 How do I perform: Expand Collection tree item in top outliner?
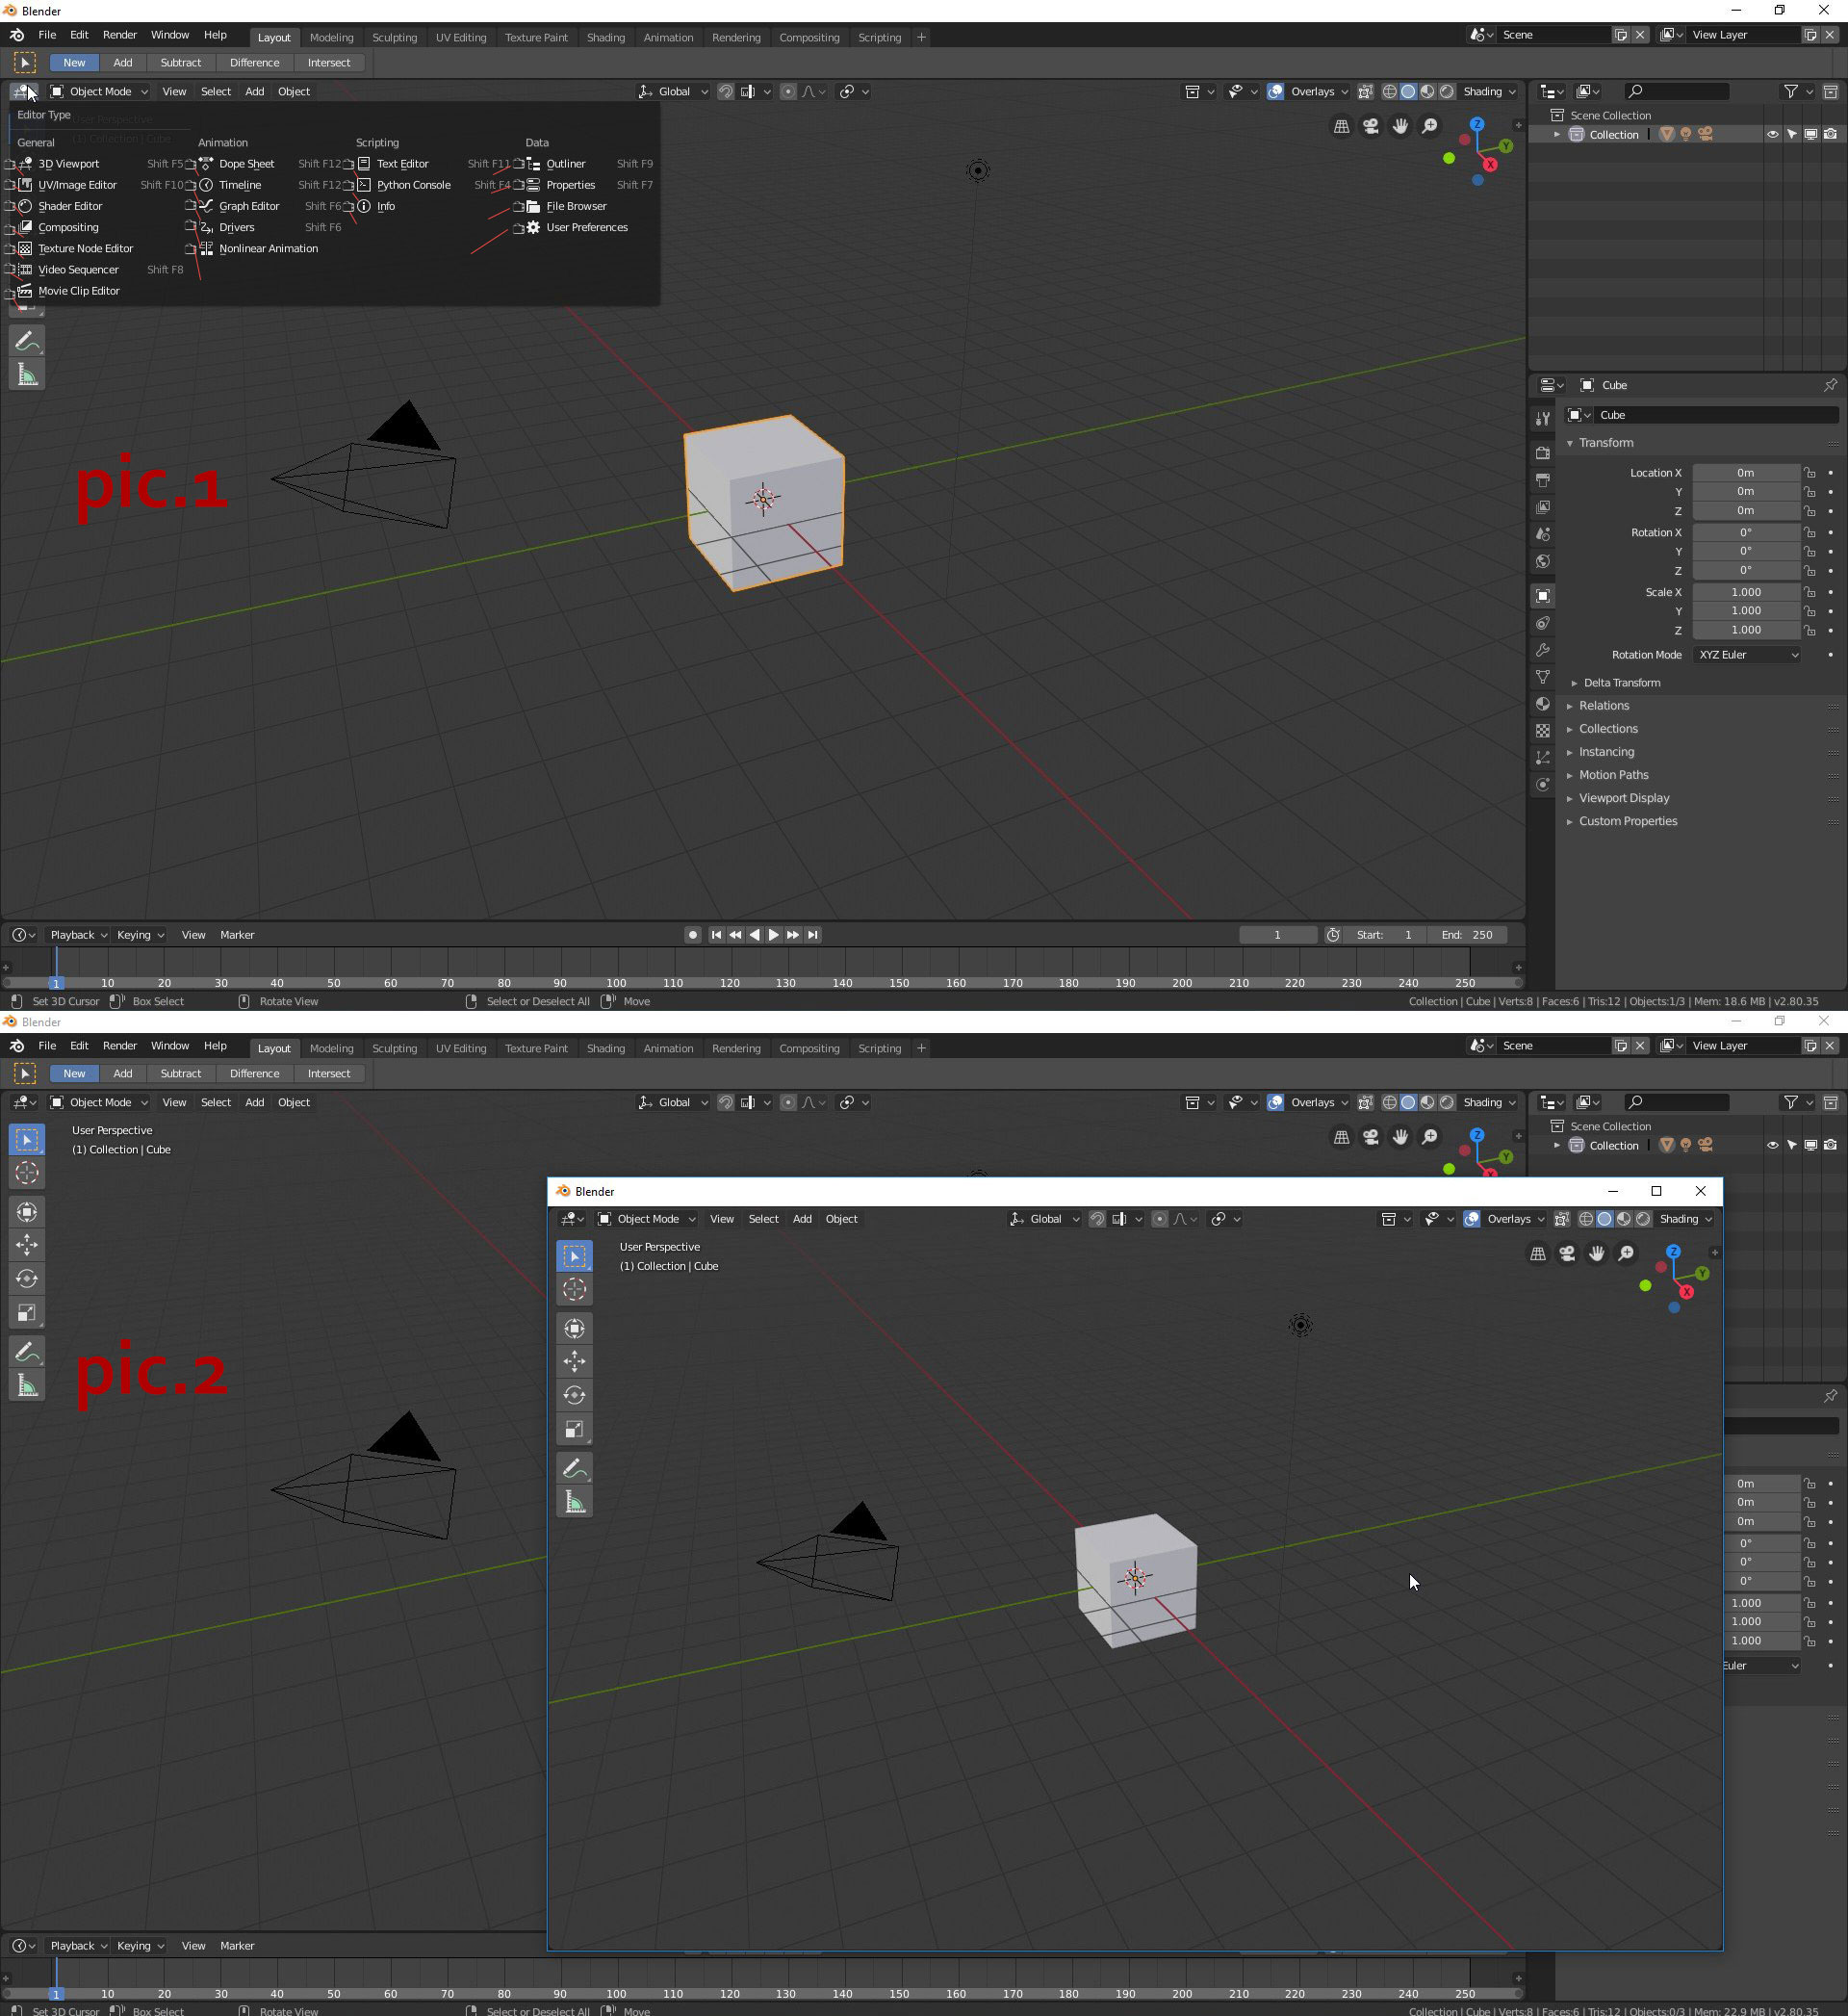[1556, 135]
